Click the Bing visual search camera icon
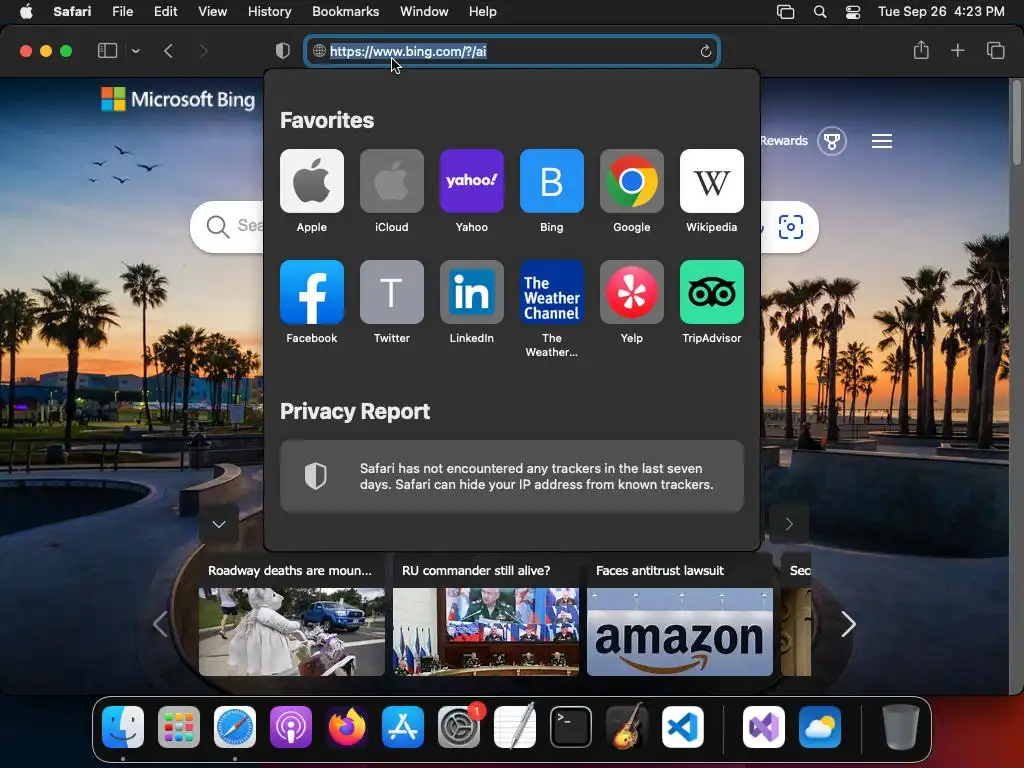The height and width of the screenshot is (768, 1024). (x=790, y=227)
